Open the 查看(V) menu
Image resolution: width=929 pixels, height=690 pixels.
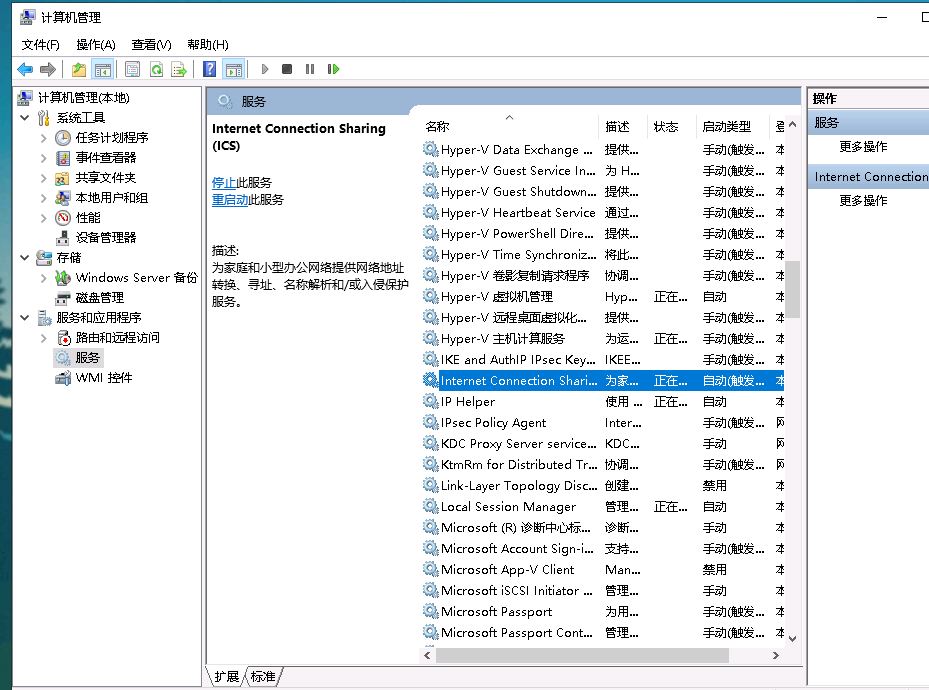tap(151, 45)
